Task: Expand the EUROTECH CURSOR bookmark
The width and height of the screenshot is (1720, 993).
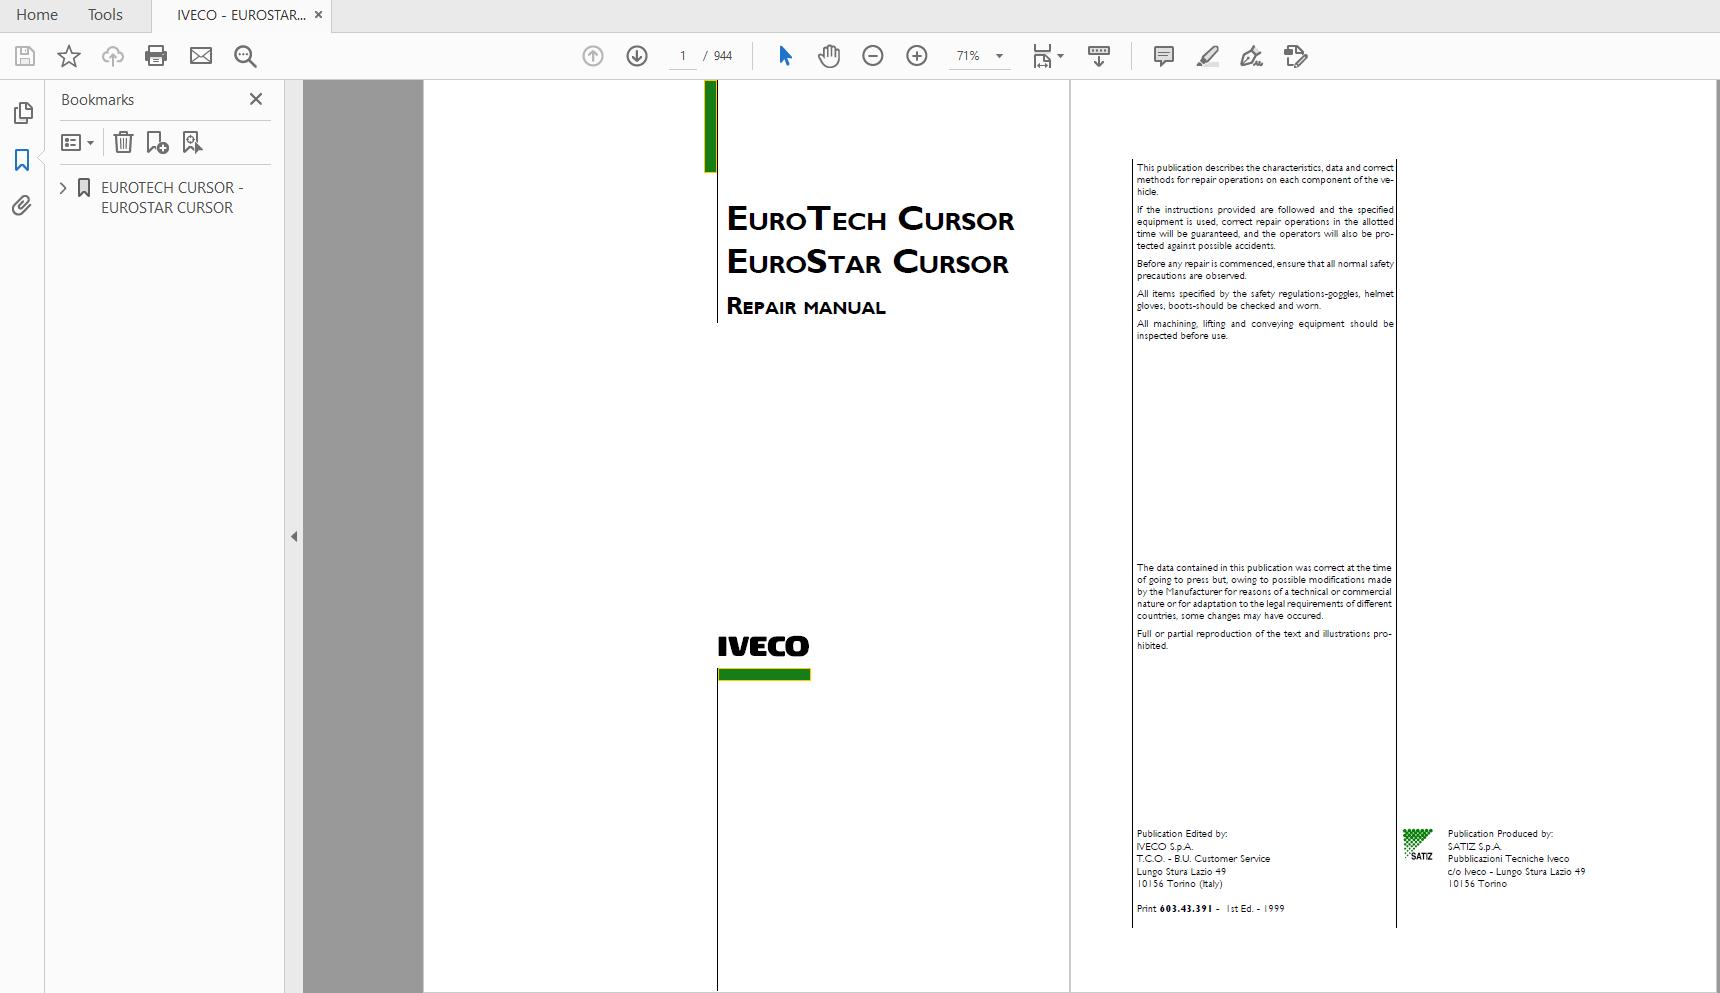Action: (63, 188)
